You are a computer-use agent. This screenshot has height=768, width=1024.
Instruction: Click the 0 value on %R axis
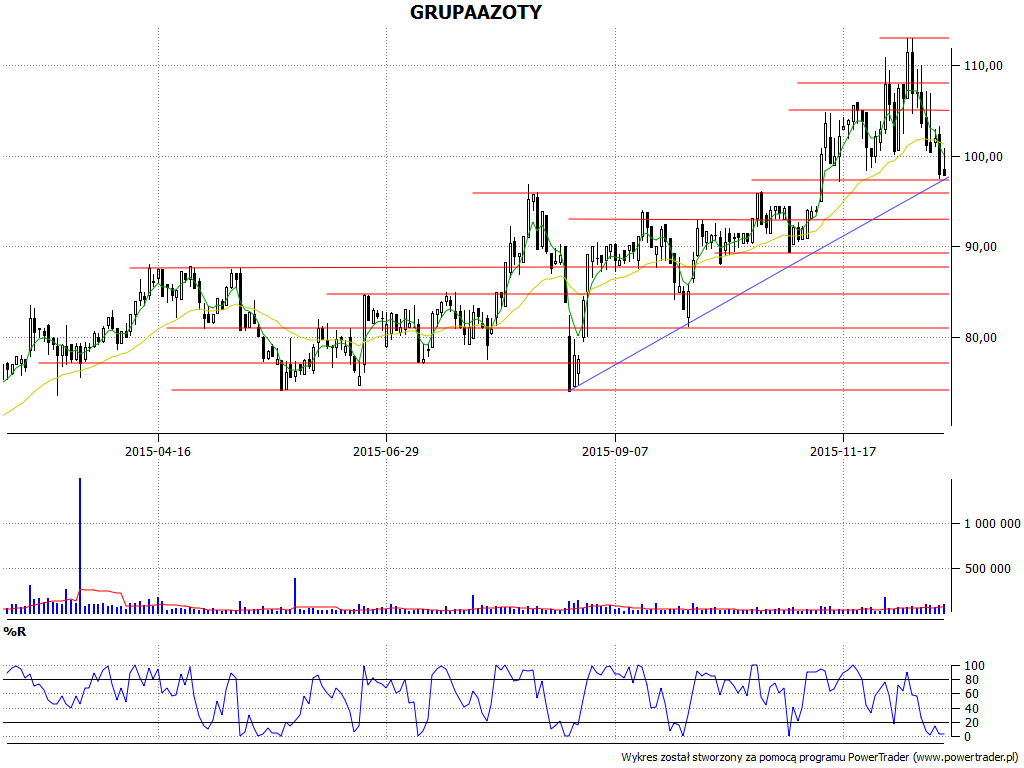[968, 737]
